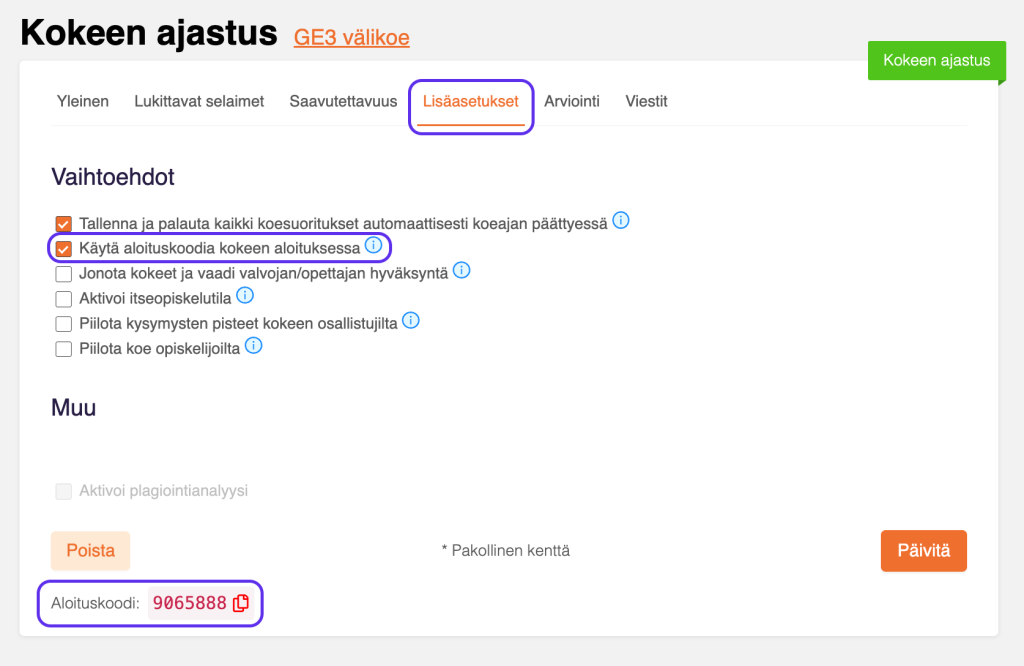Copy the aloituskoodi with the clipboard icon
Image resolution: width=1024 pixels, height=666 pixels.
pyautogui.click(x=241, y=603)
